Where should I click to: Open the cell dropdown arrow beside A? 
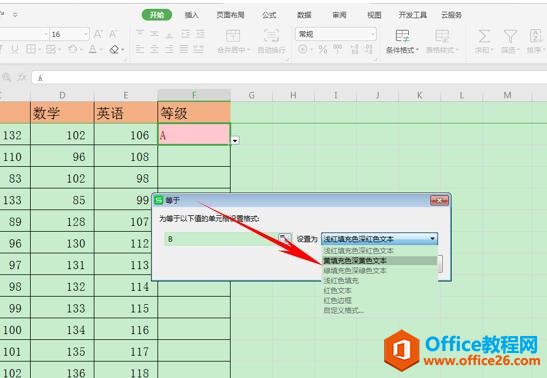(x=235, y=140)
